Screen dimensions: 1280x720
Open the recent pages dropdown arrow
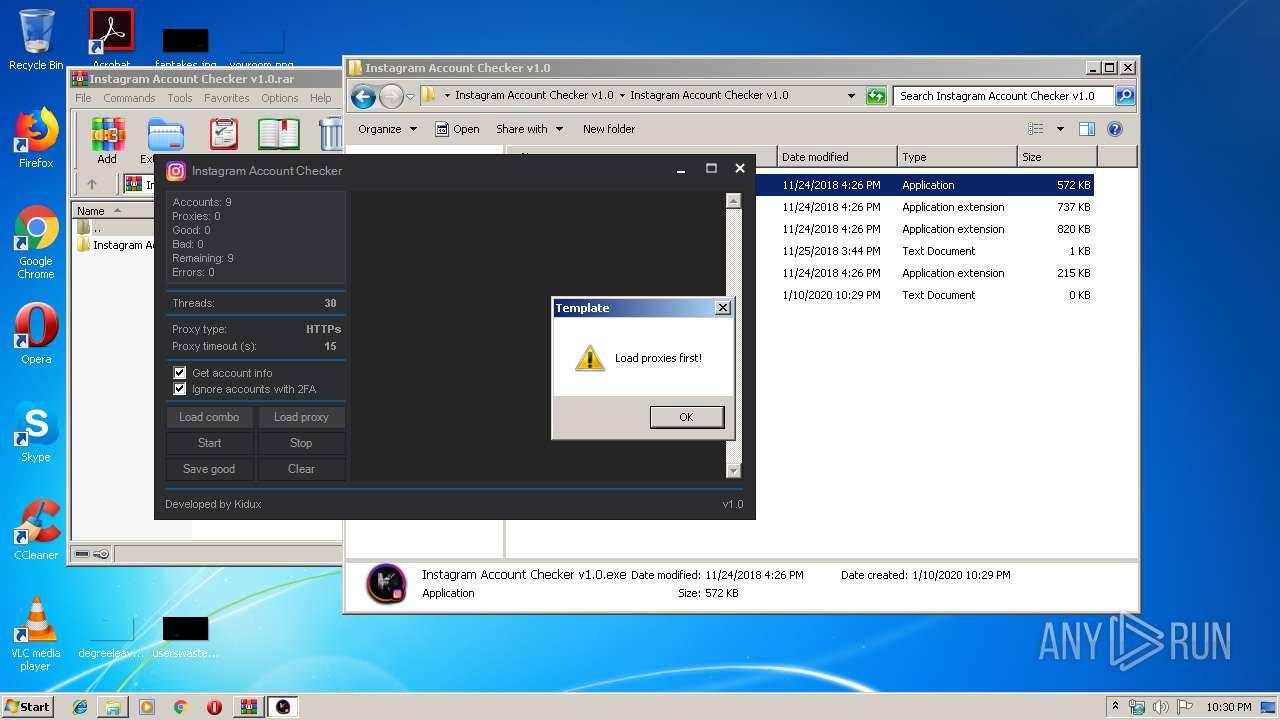tap(410, 97)
